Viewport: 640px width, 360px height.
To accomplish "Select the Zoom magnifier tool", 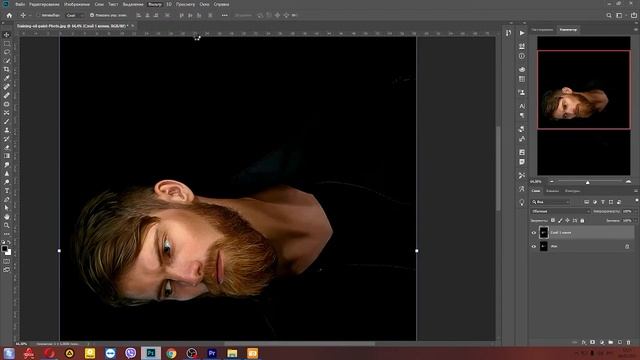I will point(7,225).
